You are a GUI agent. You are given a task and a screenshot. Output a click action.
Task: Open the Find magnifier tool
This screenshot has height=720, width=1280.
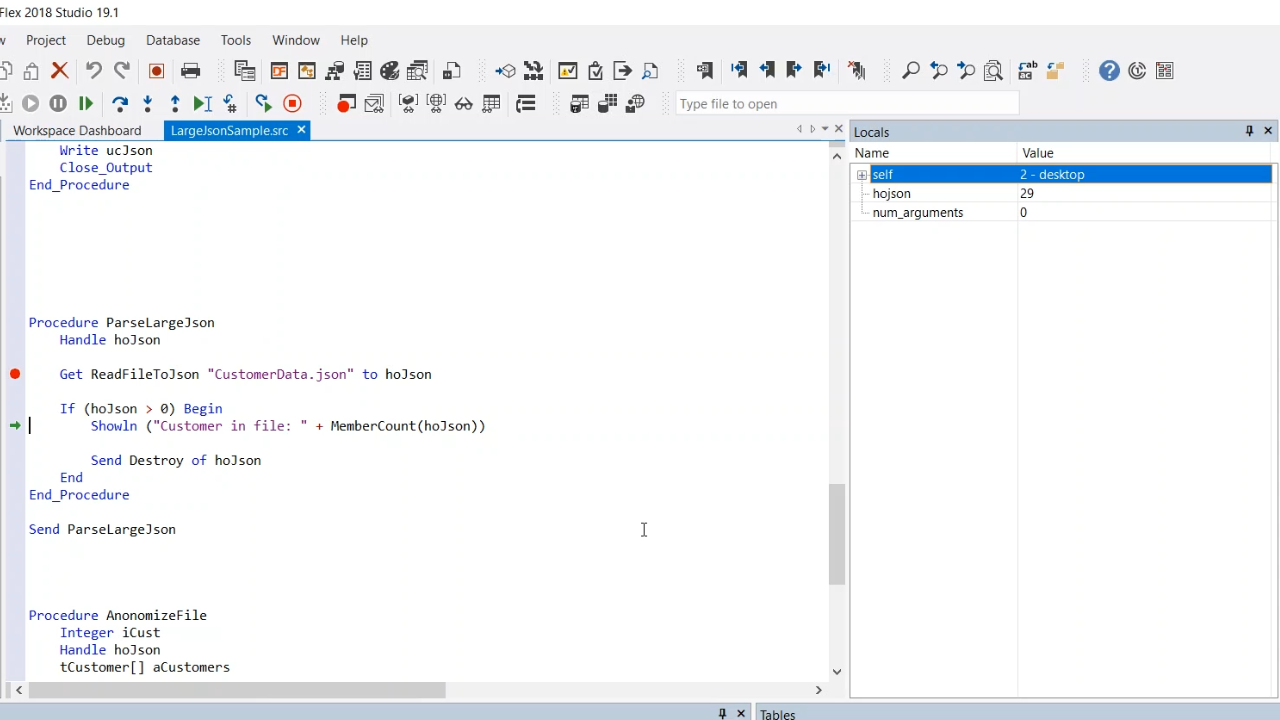point(911,71)
